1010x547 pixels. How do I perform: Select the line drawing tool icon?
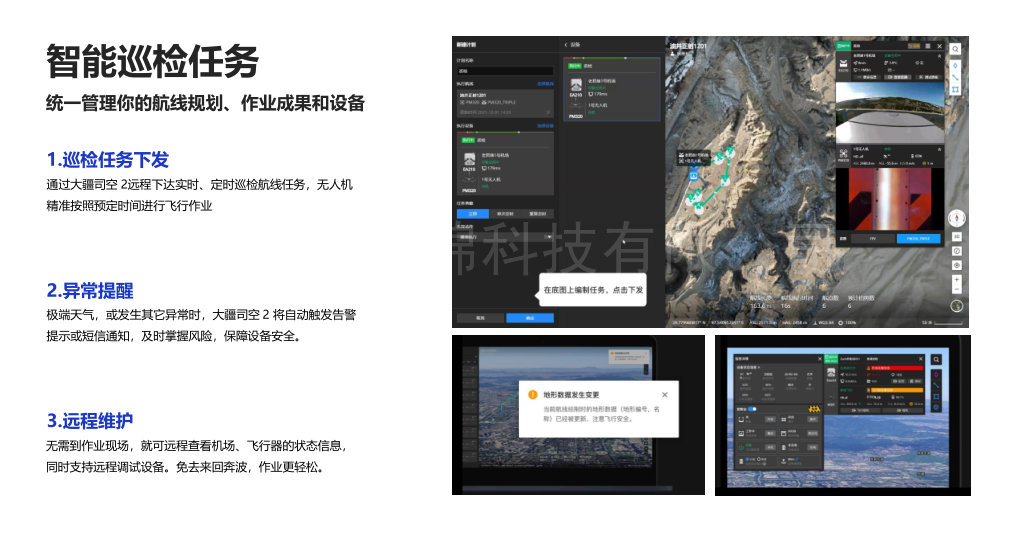click(955, 77)
